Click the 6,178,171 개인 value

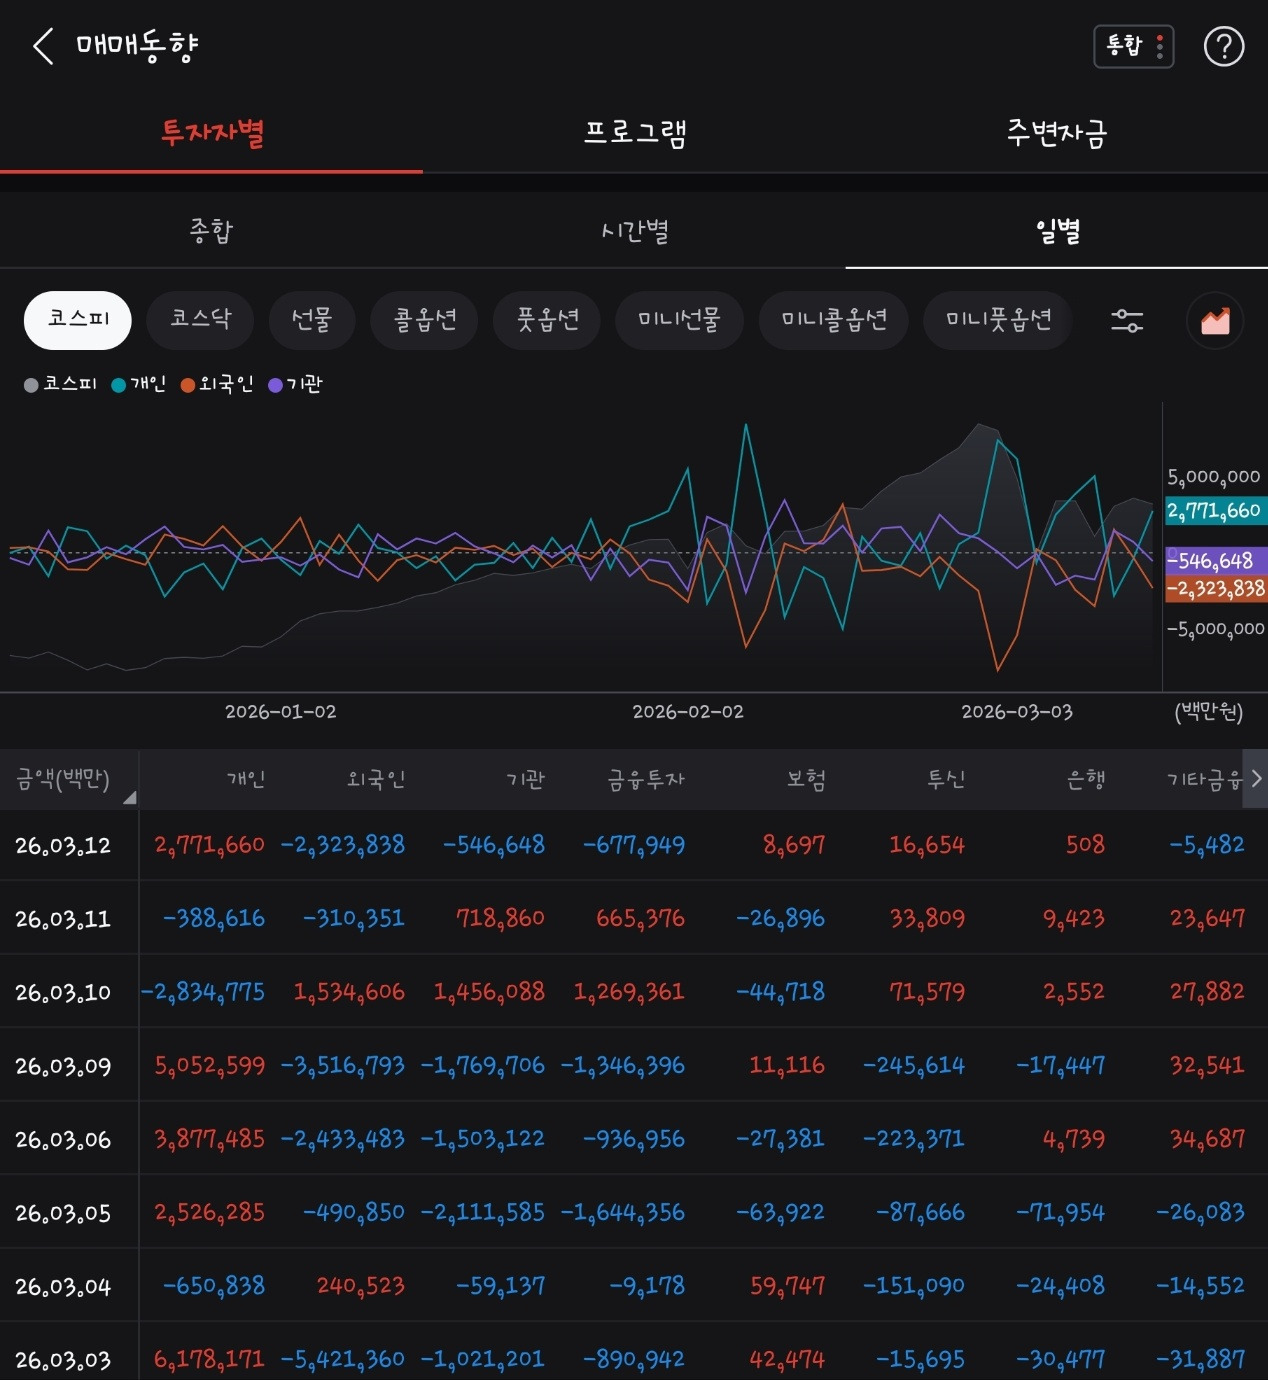[x=210, y=1360]
